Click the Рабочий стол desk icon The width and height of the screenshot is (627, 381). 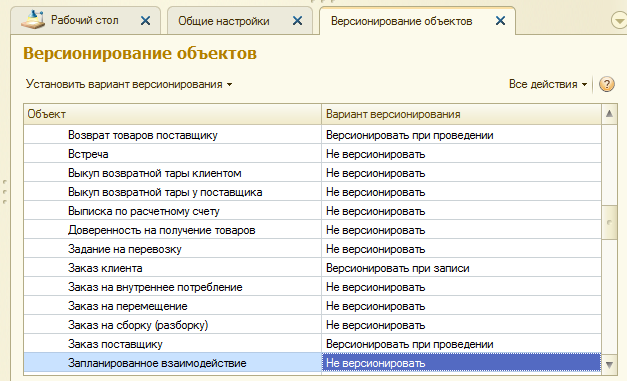[33, 20]
